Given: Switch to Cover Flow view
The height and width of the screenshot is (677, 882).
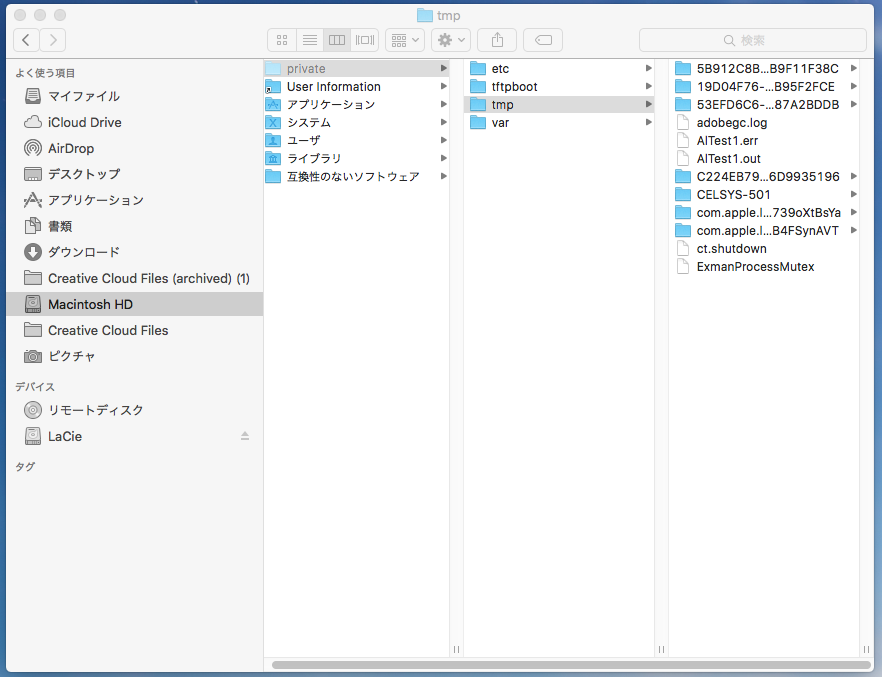Looking at the screenshot, I should click(365, 40).
